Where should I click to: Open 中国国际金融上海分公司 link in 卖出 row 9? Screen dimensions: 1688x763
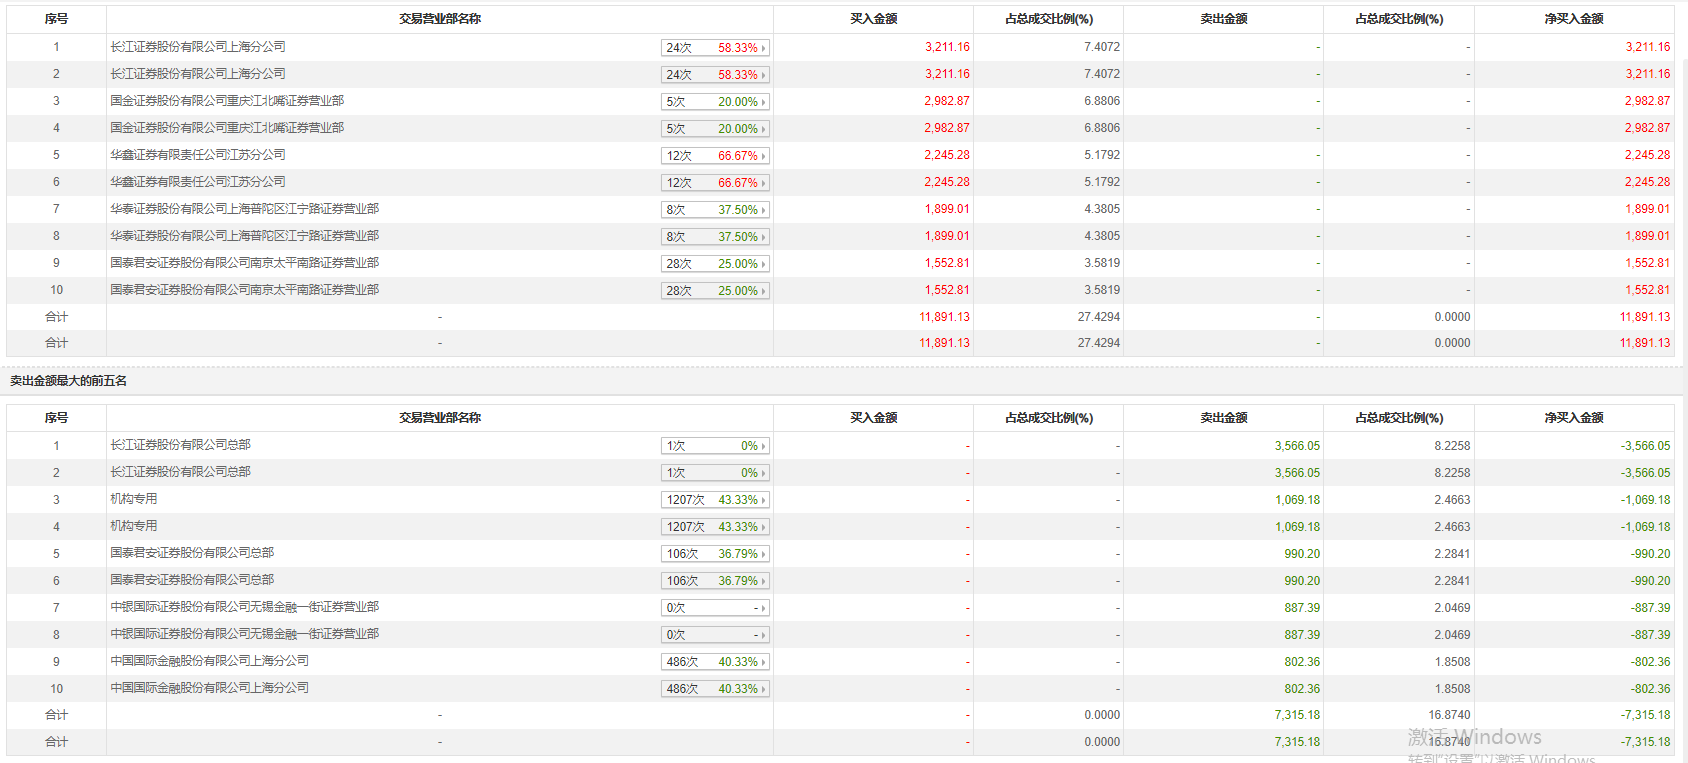(210, 661)
